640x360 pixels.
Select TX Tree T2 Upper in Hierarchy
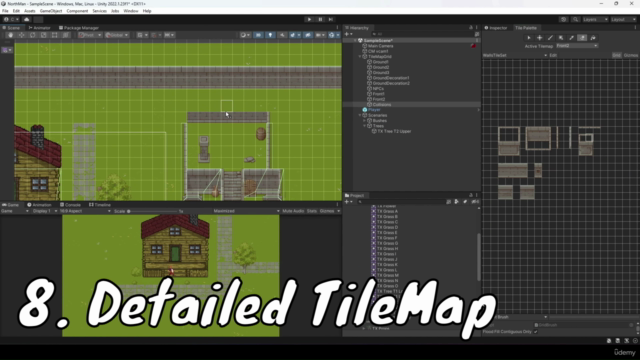[394, 131]
